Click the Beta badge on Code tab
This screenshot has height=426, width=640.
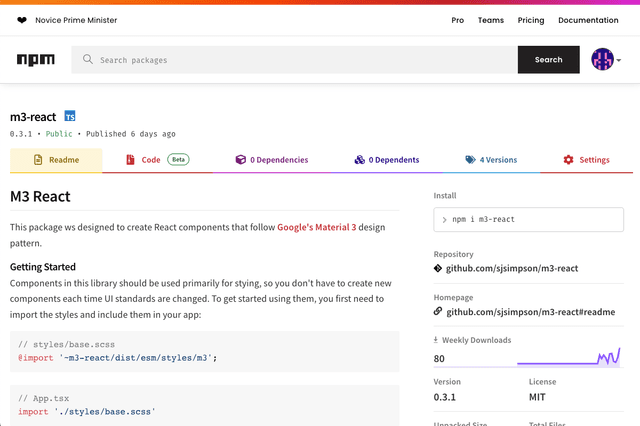(178, 160)
